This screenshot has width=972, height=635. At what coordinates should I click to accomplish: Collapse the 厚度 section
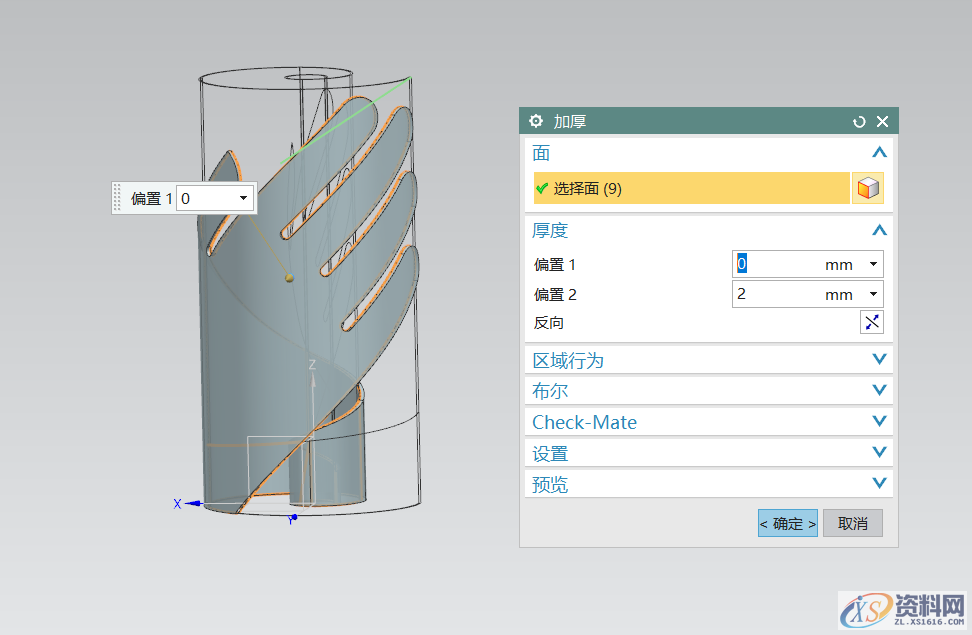[x=879, y=230]
